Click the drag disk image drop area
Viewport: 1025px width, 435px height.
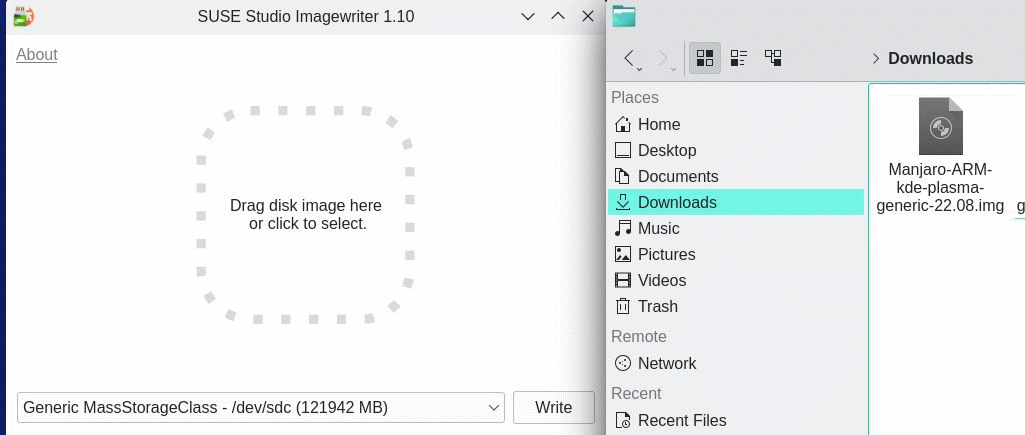[x=305, y=215]
